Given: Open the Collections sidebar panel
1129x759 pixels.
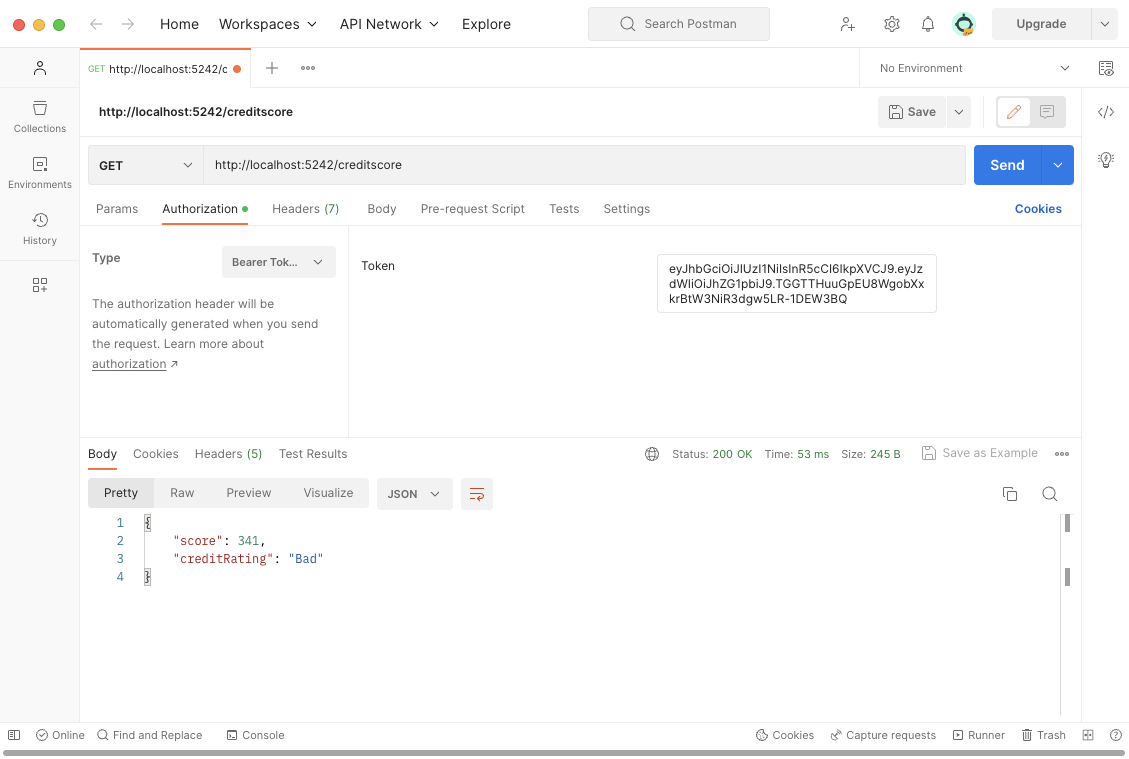Looking at the screenshot, I should click(x=40, y=116).
